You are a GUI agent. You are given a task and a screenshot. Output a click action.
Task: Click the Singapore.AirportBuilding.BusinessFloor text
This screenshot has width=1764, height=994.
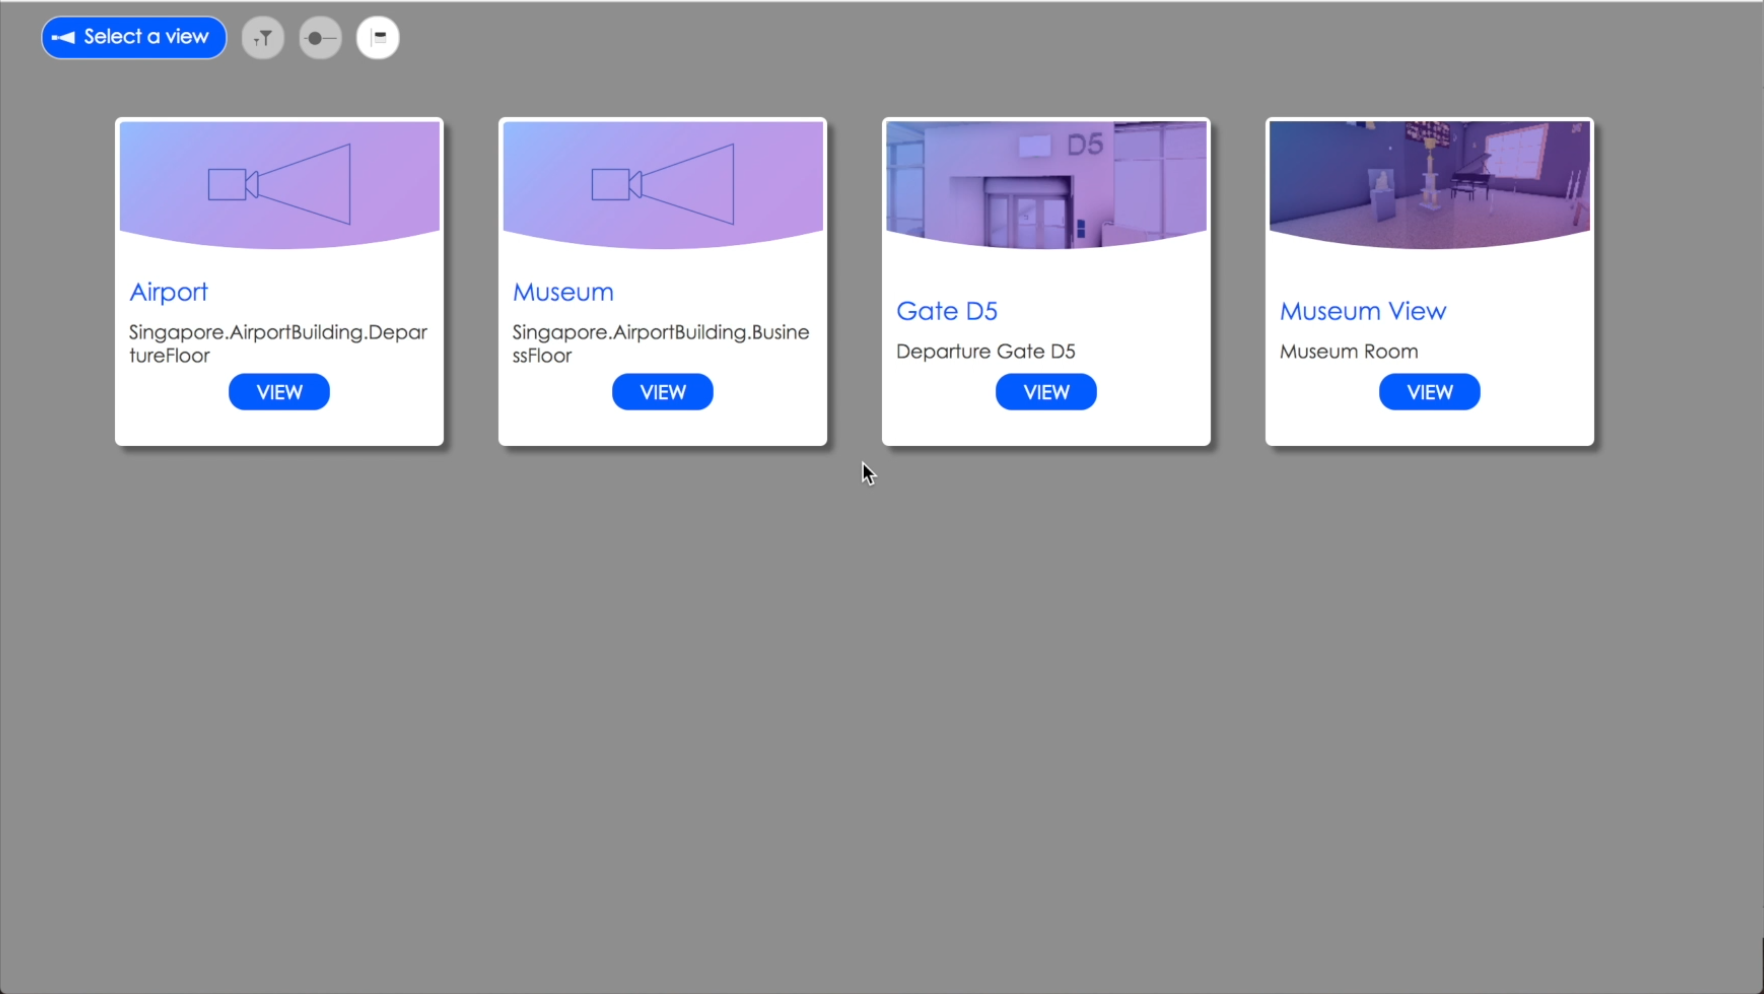[x=661, y=343]
